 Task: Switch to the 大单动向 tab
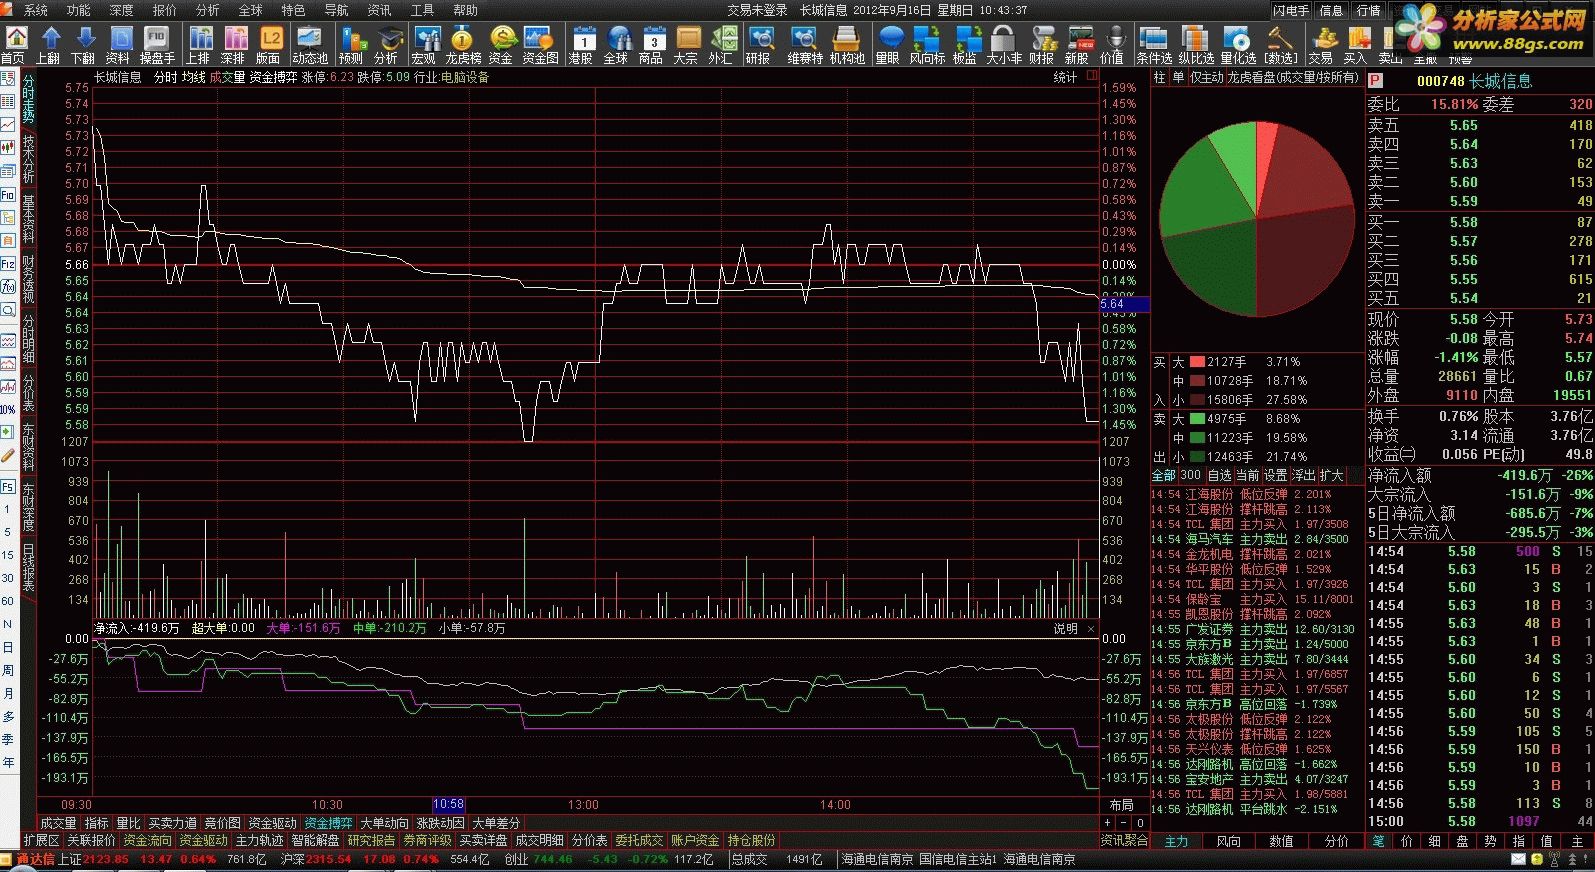(x=385, y=823)
